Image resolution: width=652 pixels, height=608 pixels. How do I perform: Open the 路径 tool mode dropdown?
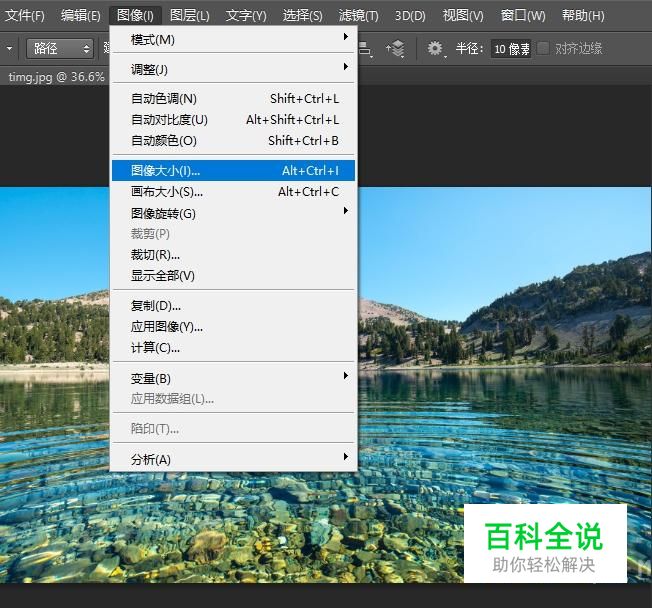pos(60,49)
